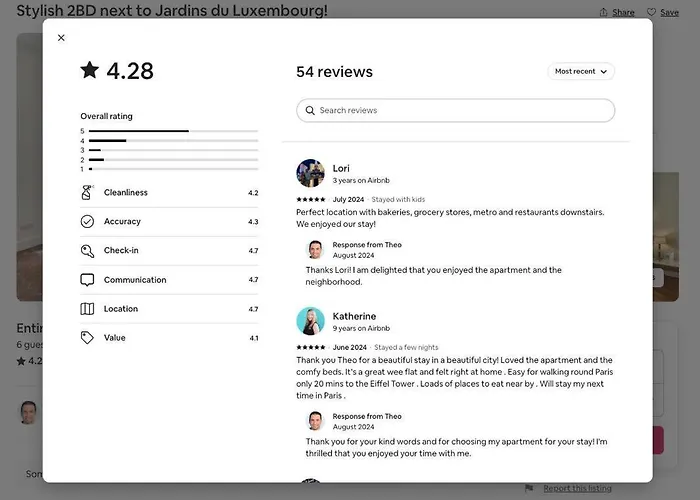Click the 5-star overall rating bar

point(173,131)
